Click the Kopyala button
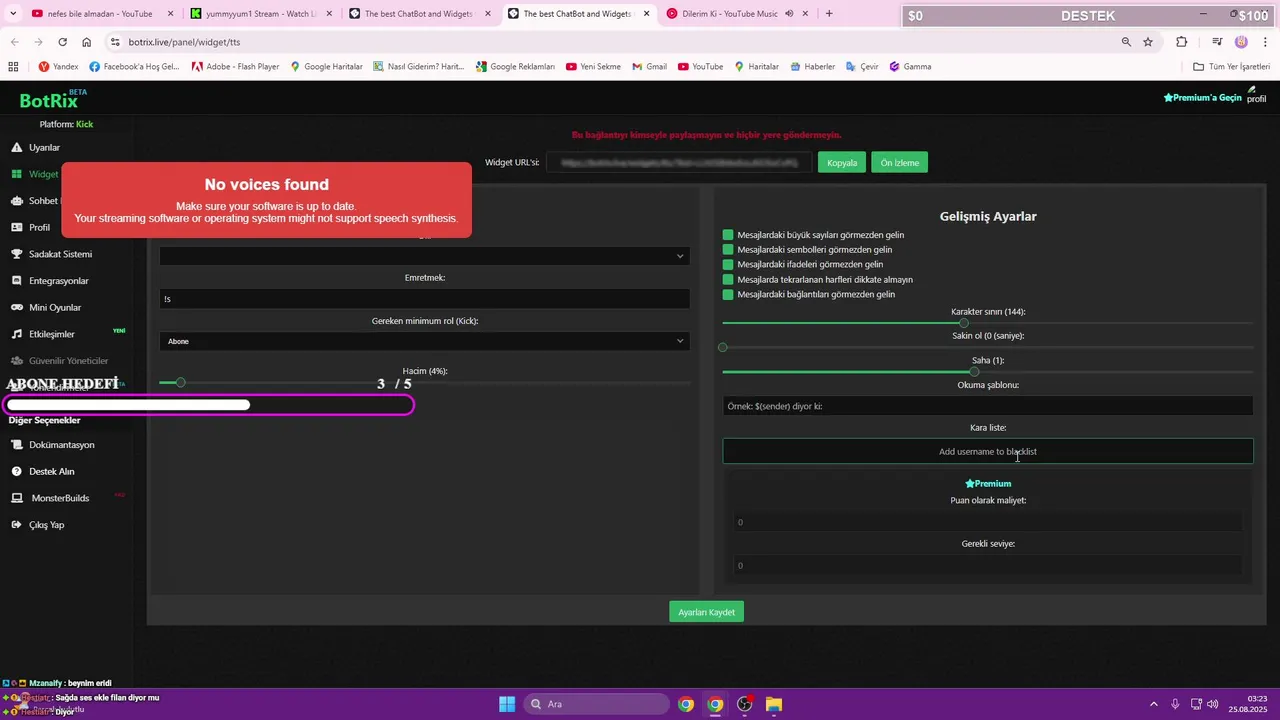This screenshot has height=720, width=1280. [842, 162]
